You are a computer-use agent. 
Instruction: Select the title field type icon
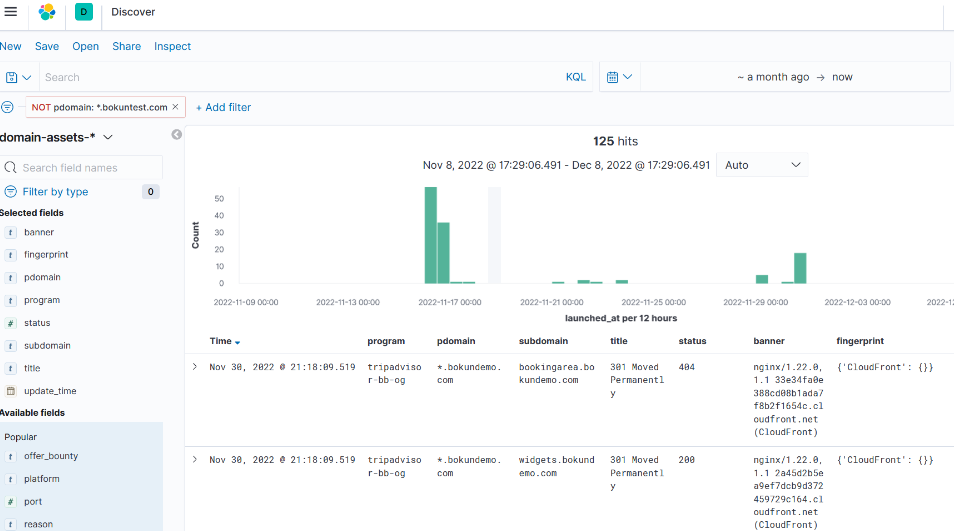pyautogui.click(x=10, y=369)
